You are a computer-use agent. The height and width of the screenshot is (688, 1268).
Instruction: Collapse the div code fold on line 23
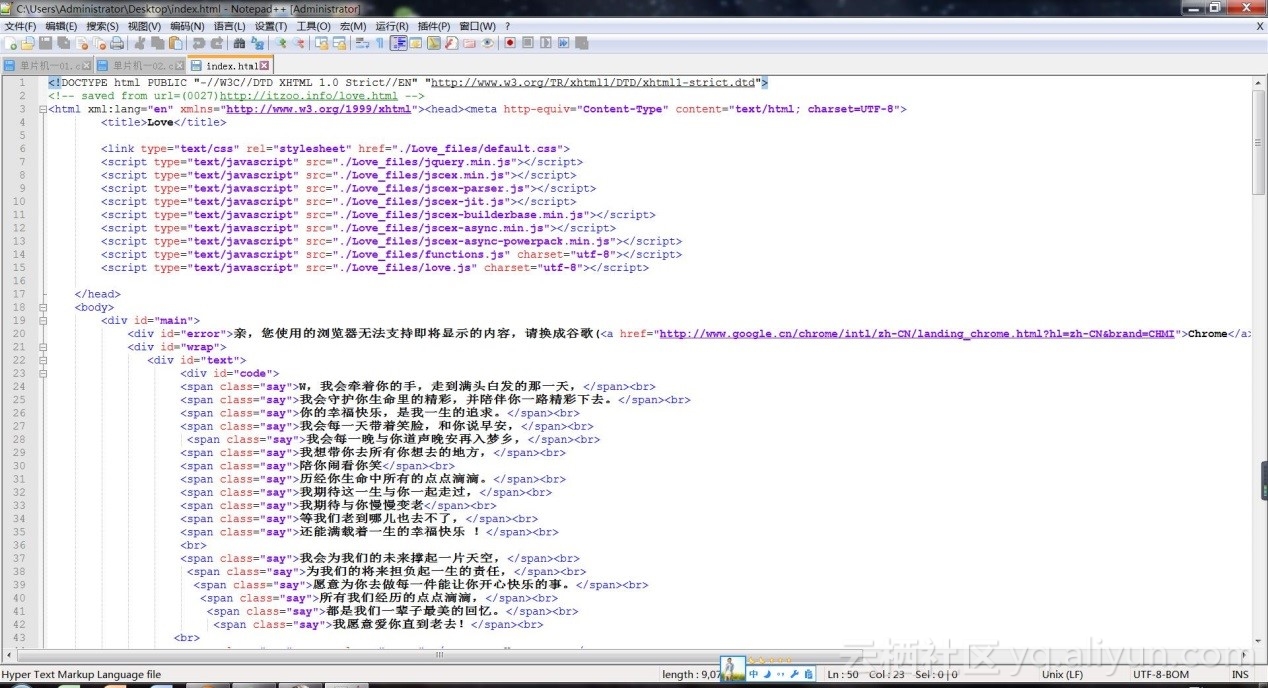point(42,373)
